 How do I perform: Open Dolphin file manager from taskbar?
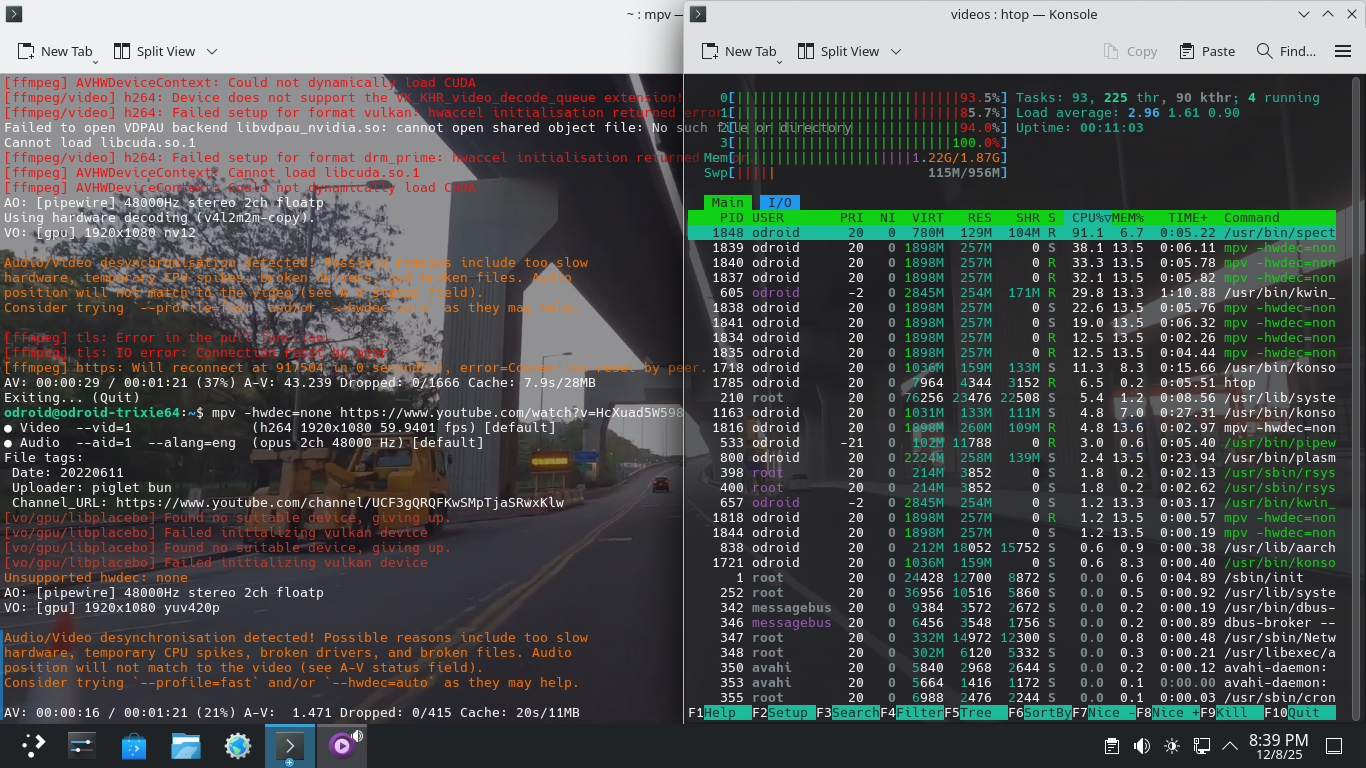tap(186, 745)
